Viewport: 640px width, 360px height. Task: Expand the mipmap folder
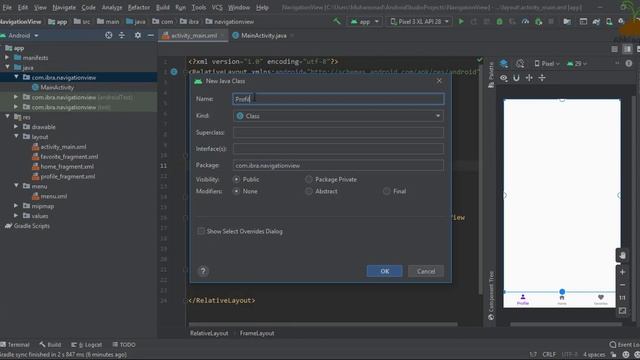tap(16, 206)
